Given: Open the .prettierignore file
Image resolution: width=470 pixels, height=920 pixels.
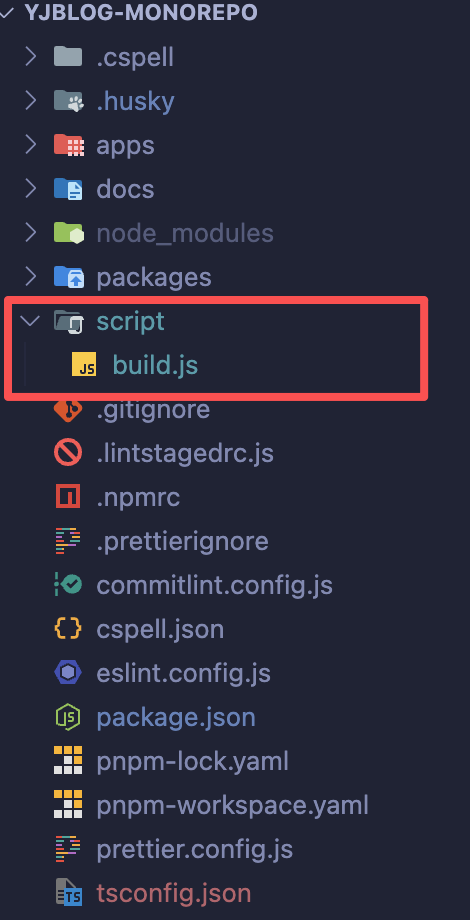Looking at the screenshot, I should pyautogui.click(x=182, y=541).
